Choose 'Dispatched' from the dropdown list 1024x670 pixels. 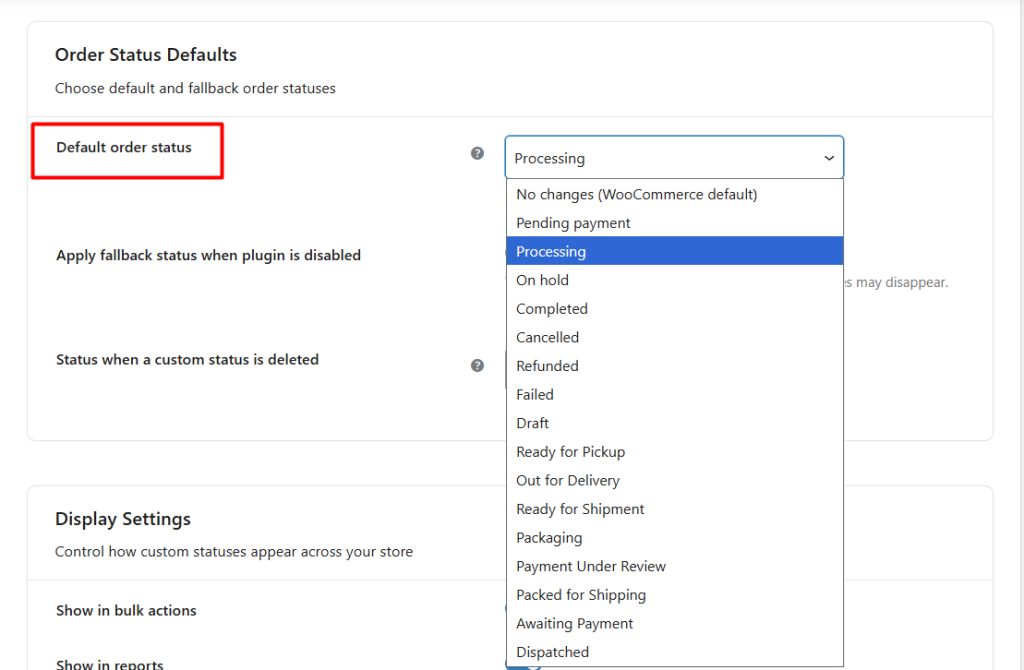click(552, 652)
